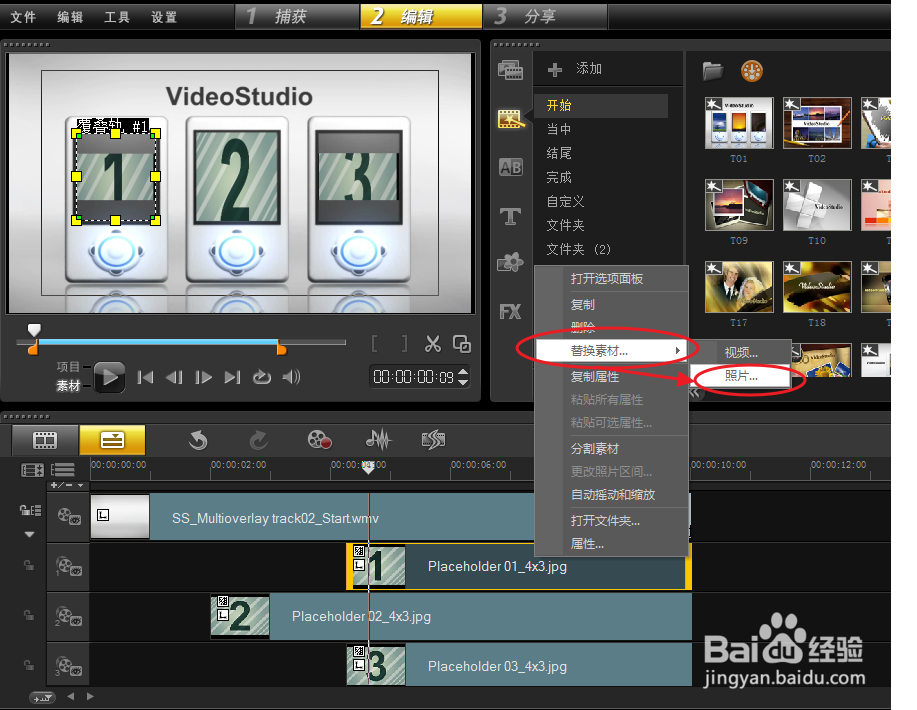917x710 pixels.
Task: Open the Graphic library flower icon
Action: (x=510, y=263)
